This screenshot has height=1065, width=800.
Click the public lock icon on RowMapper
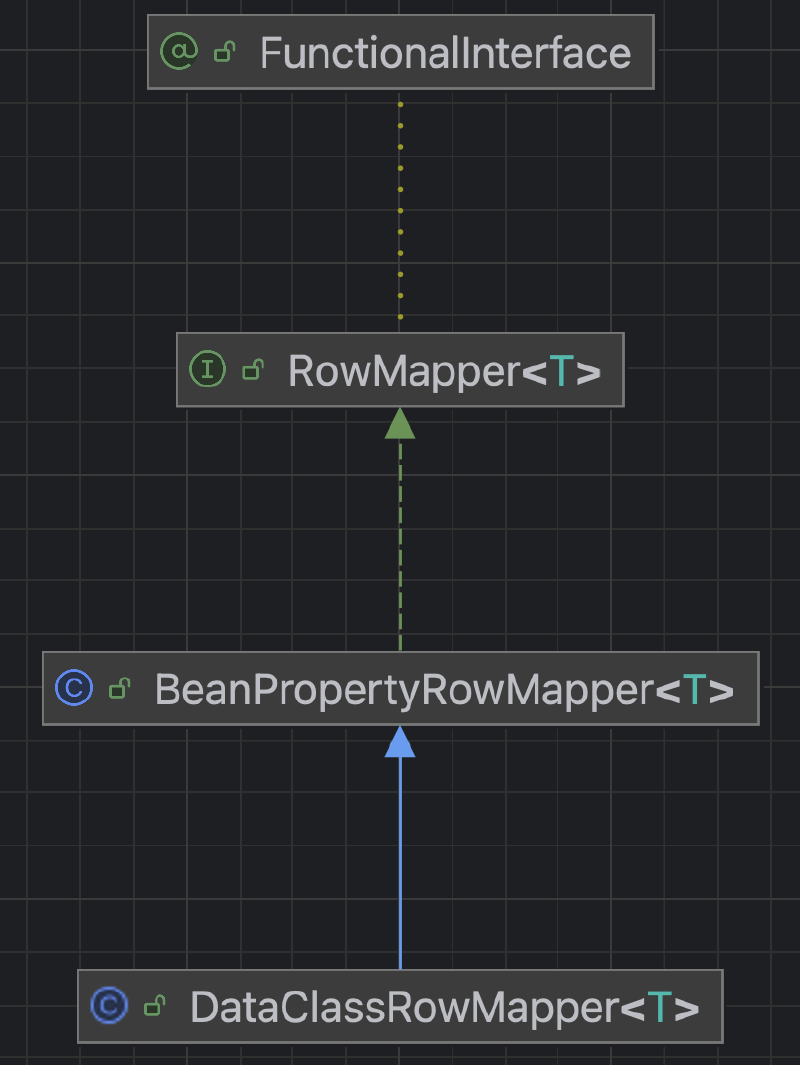pyautogui.click(x=253, y=370)
